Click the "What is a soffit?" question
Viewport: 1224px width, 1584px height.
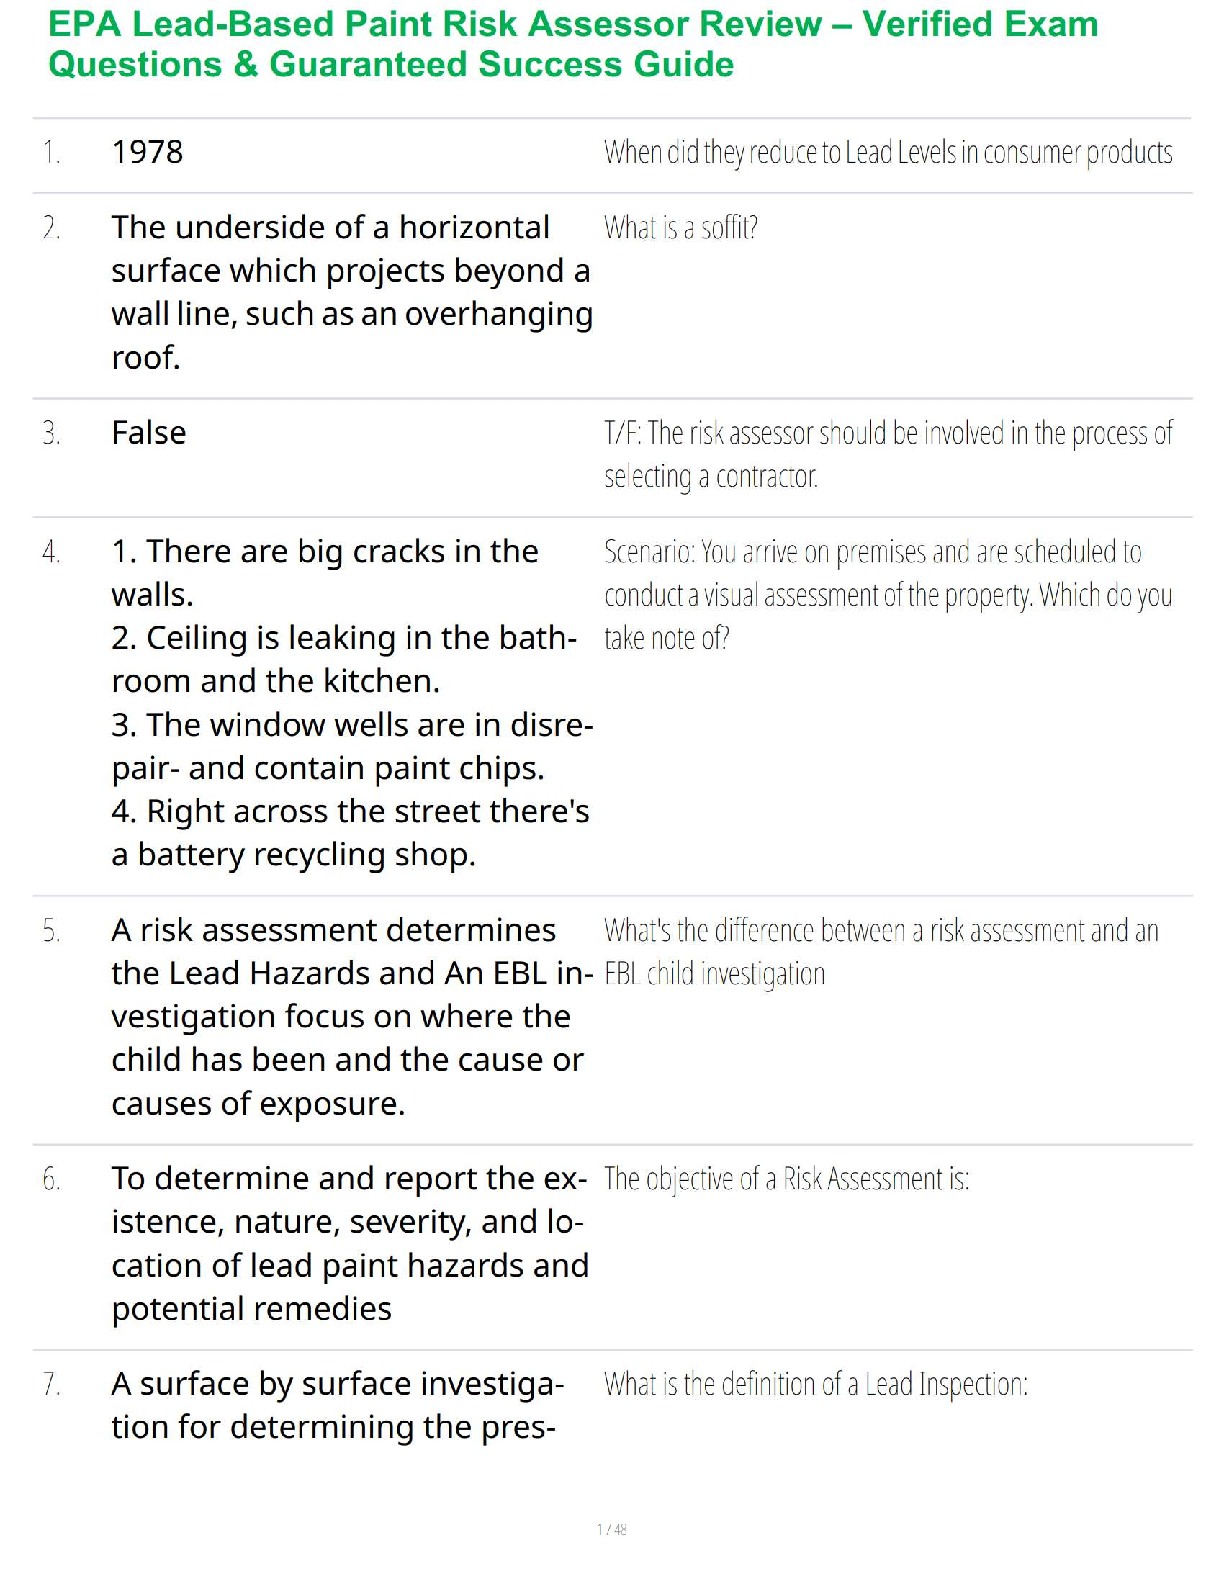point(680,229)
